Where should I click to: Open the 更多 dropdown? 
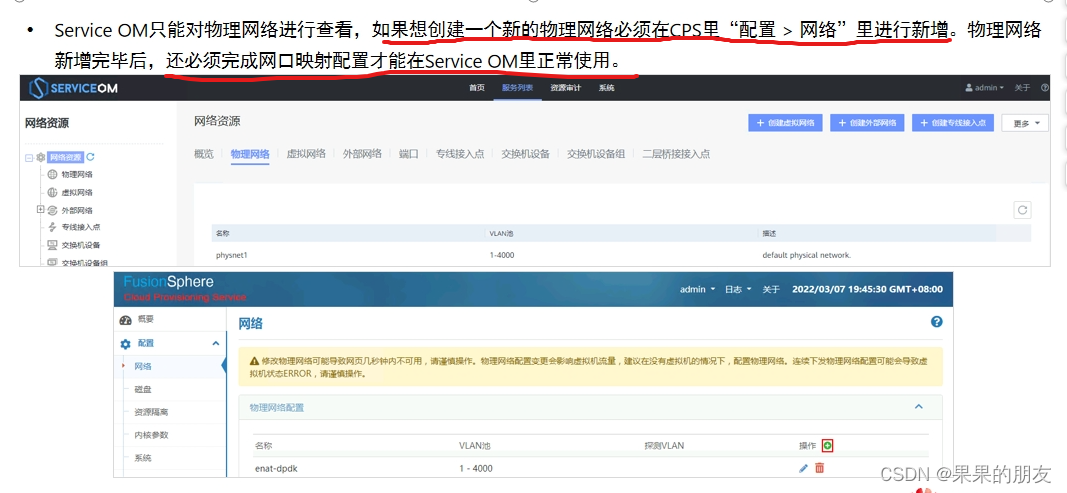1025,123
